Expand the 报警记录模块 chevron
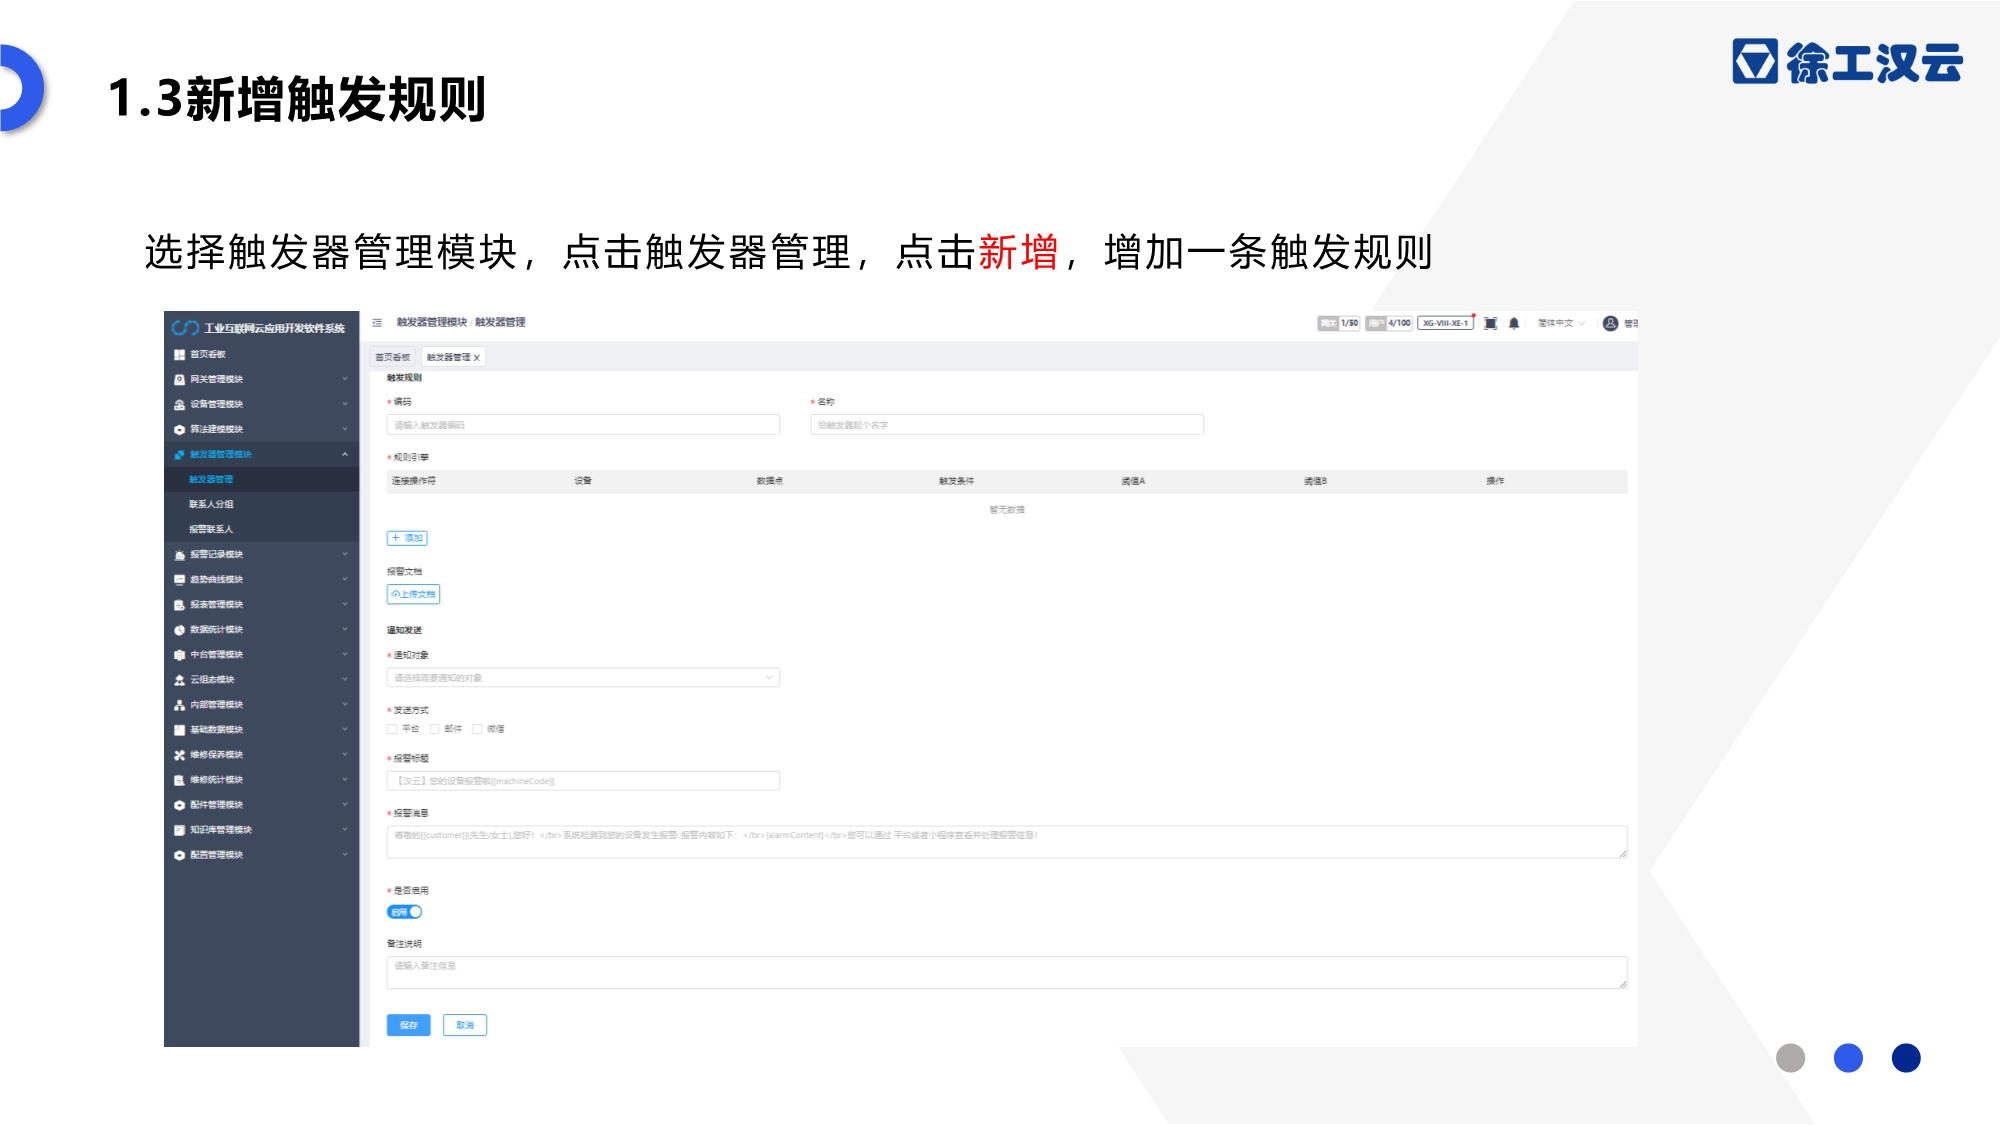2000x1125 pixels. [345, 554]
